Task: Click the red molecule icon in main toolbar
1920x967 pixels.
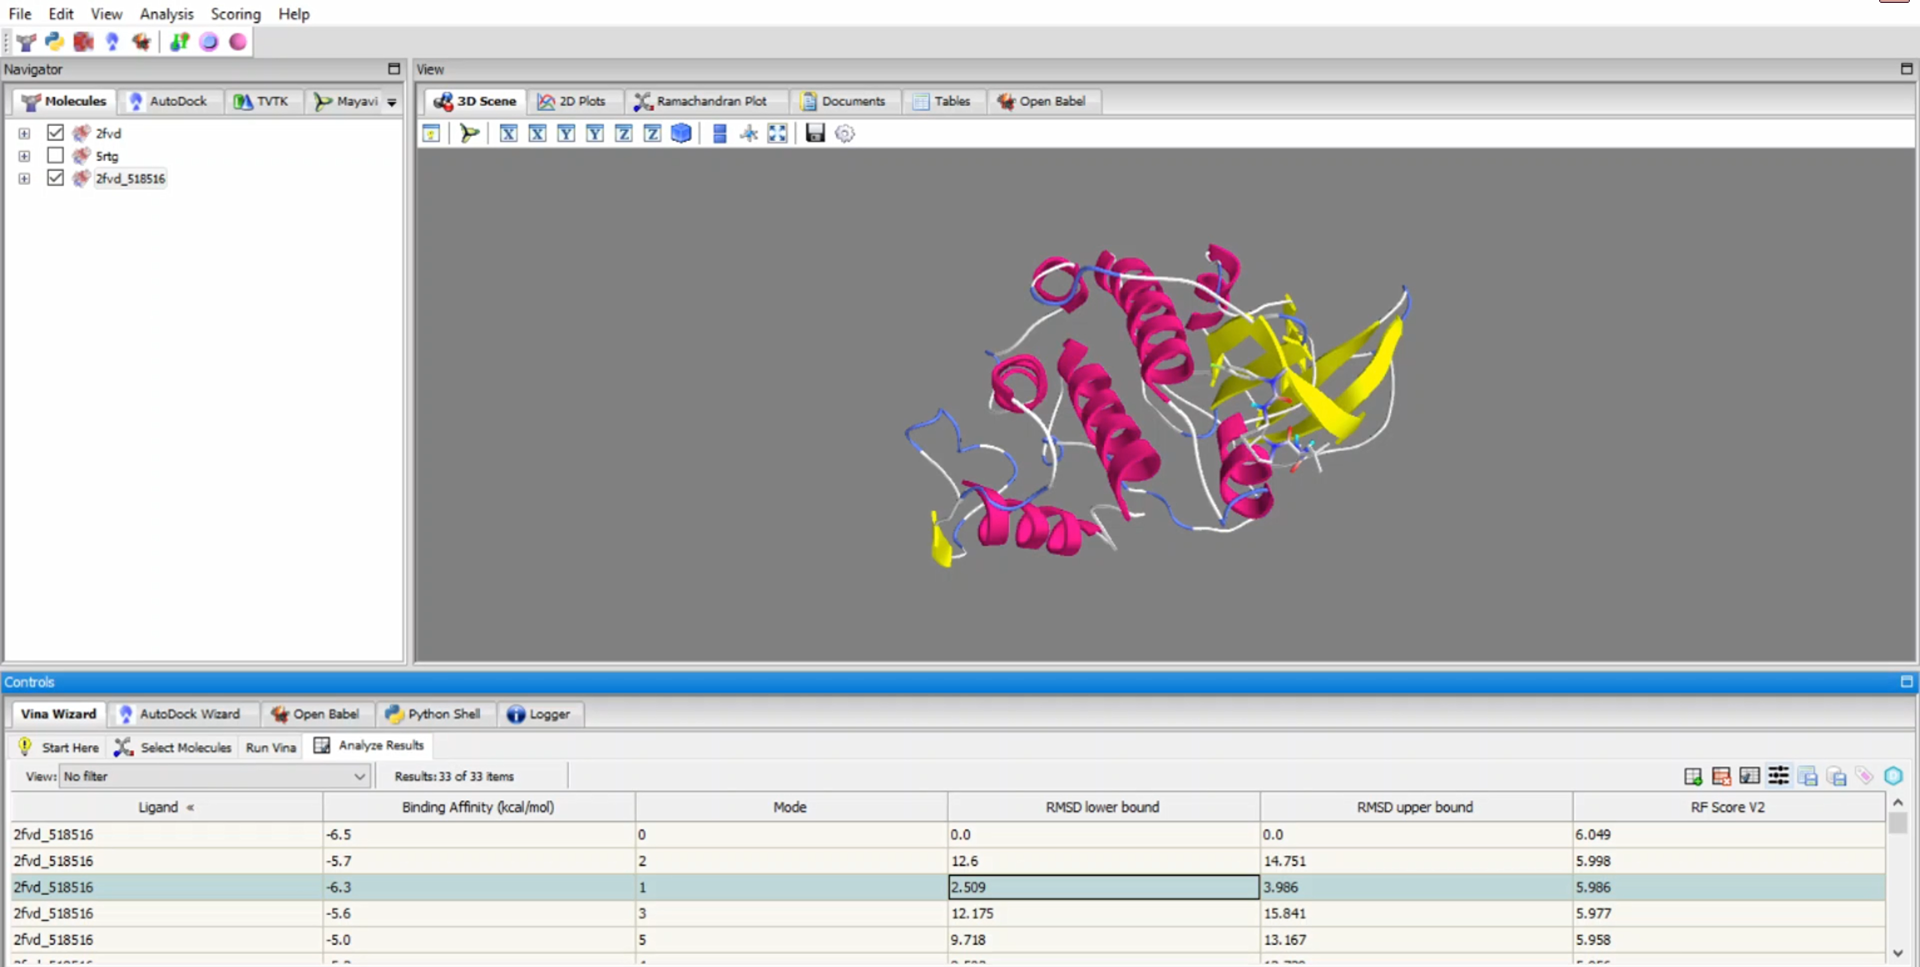Action: pyautogui.click(x=83, y=41)
